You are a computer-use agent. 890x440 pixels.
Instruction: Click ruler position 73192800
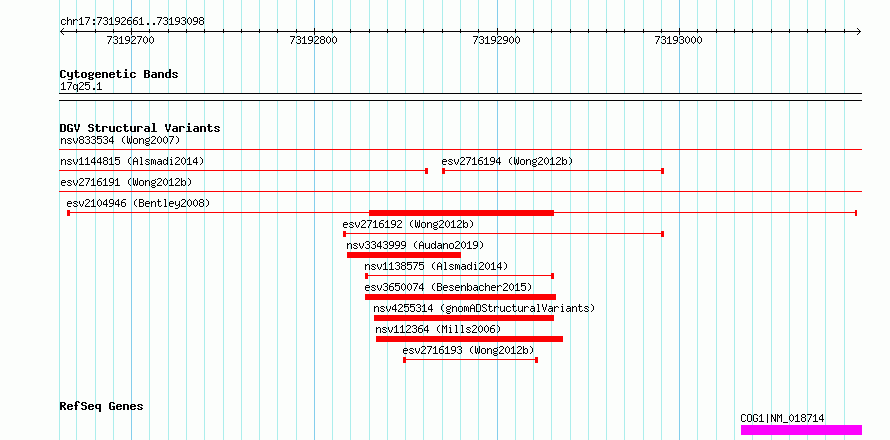[313, 40]
